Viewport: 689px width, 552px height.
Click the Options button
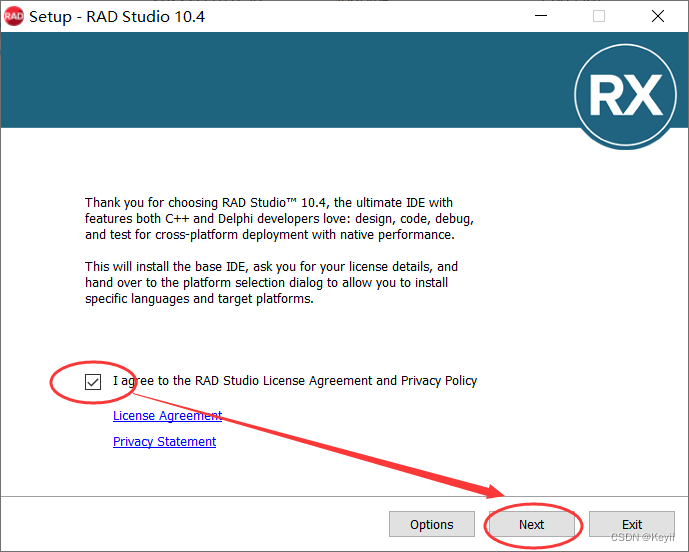click(432, 524)
